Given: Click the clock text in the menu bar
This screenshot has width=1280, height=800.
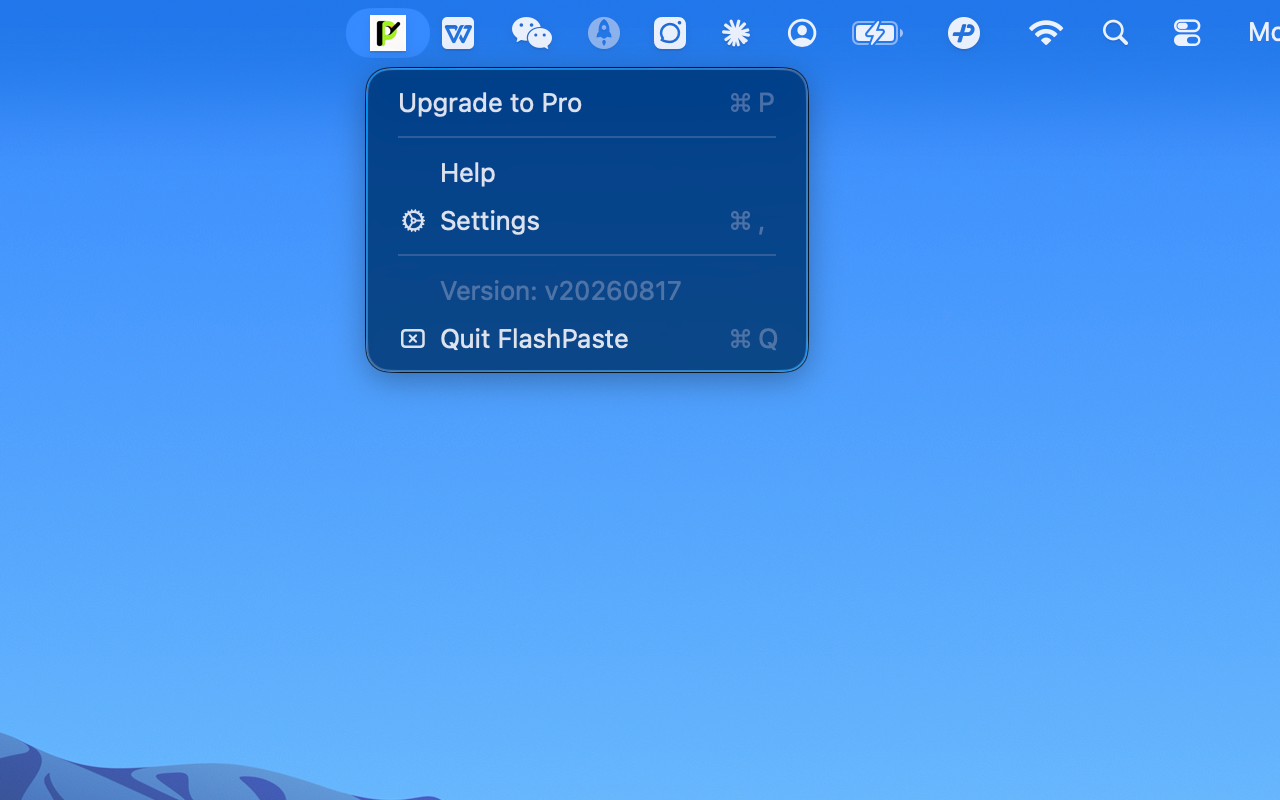Looking at the screenshot, I should [1264, 33].
